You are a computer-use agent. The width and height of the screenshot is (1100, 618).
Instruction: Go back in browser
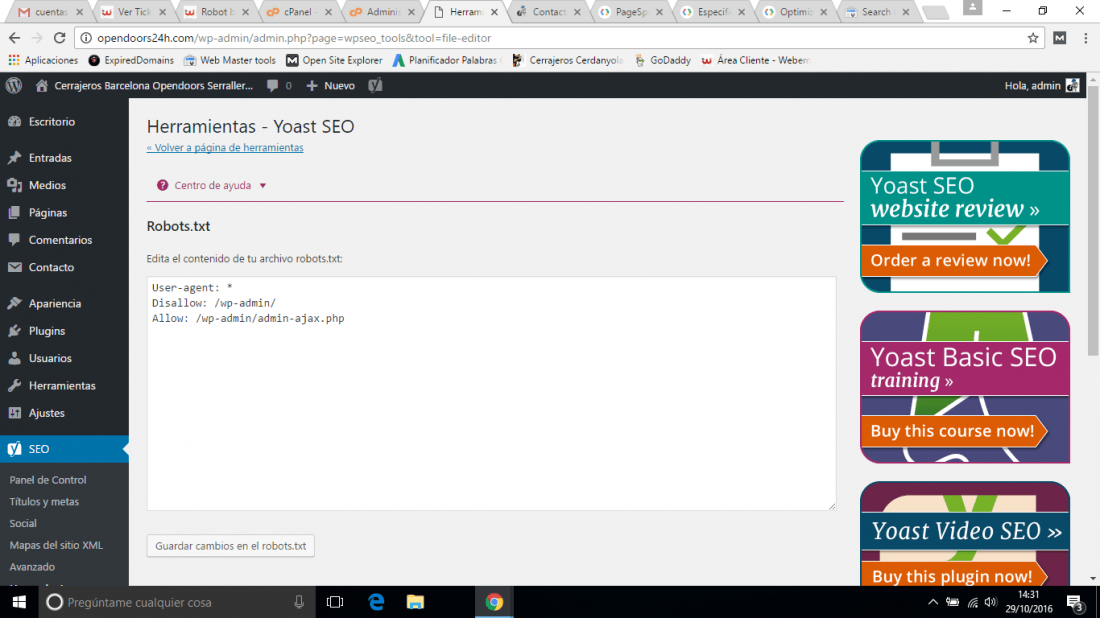point(15,38)
